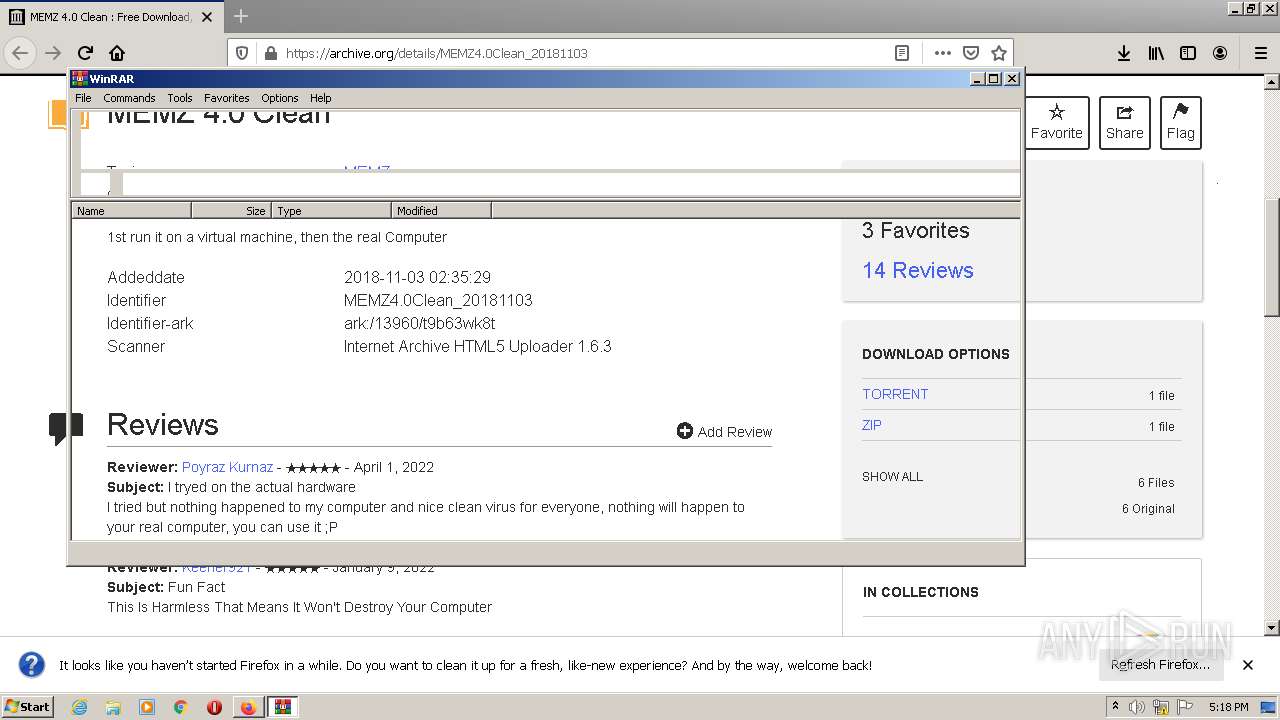Open Windows Media Player from taskbar
Image resolution: width=1280 pixels, height=720 pixels.
[147, 707]
